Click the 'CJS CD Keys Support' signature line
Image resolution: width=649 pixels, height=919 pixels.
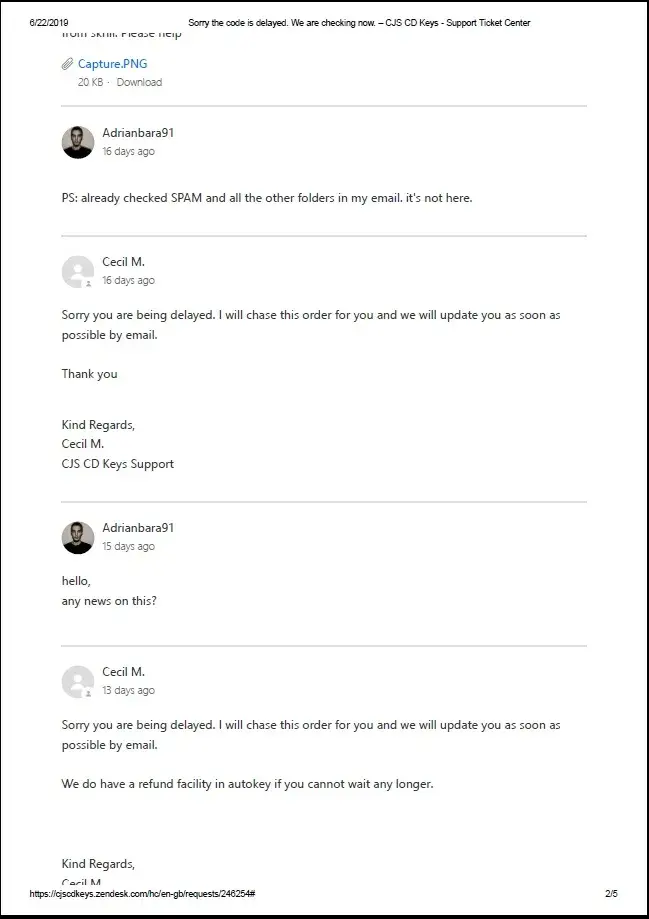point(118,464)
